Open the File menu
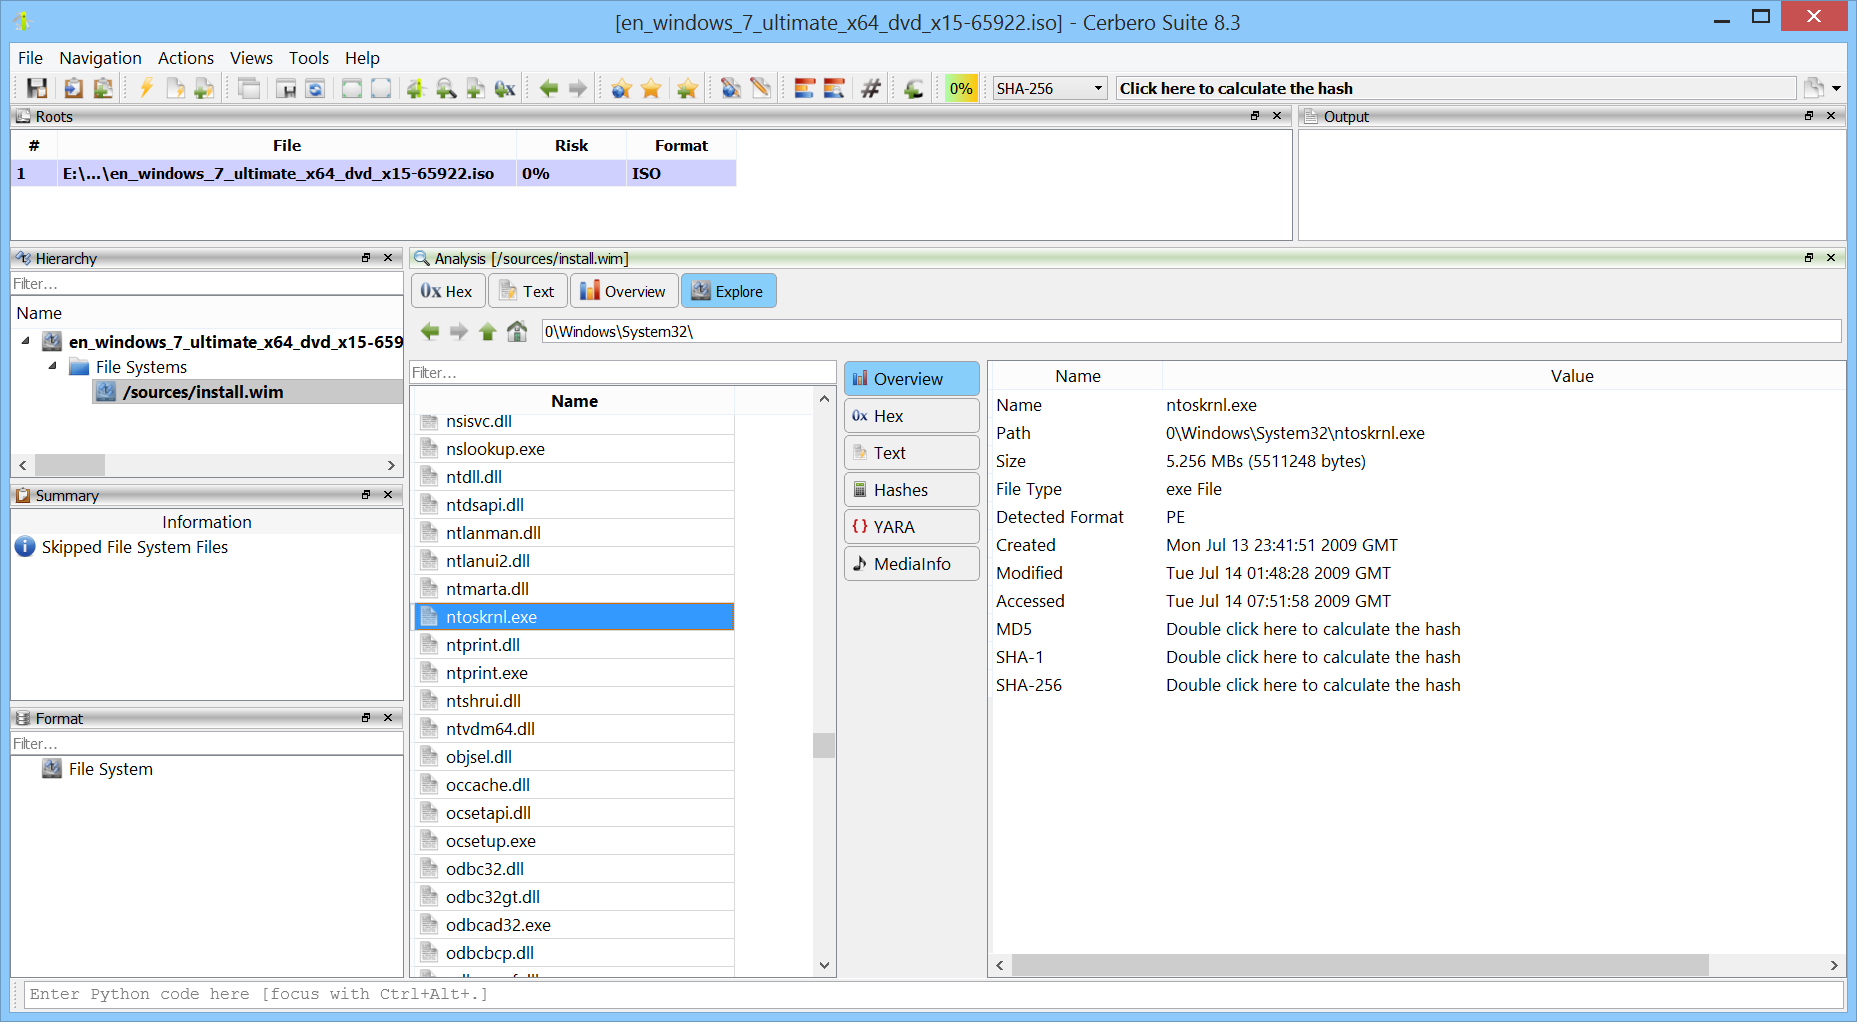The image size is (1857, 1022). click(x=30, y=58)
